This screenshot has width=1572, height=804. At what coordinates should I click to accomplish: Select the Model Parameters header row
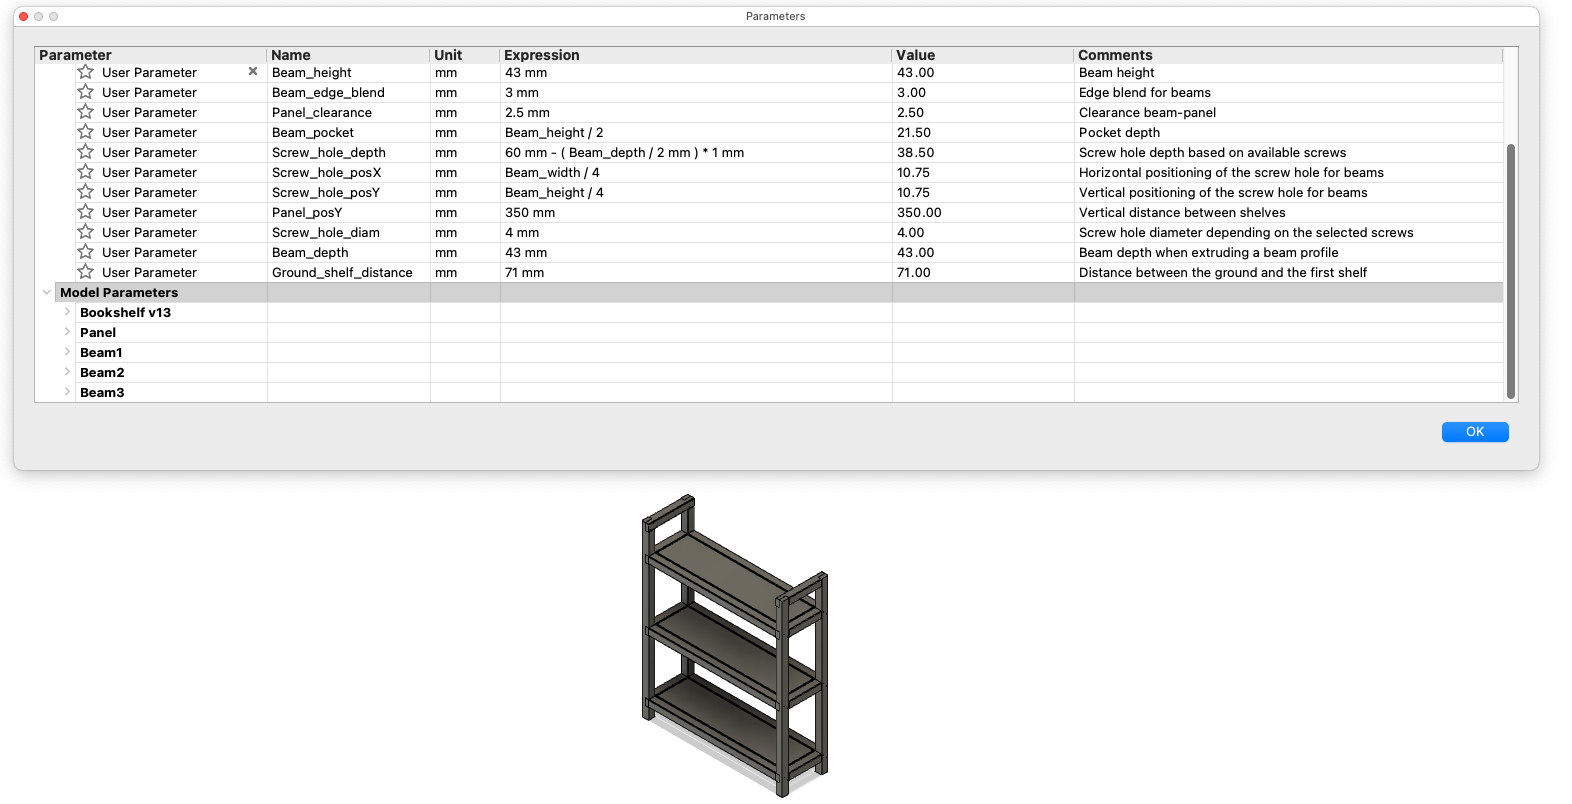tap(769, 292)
